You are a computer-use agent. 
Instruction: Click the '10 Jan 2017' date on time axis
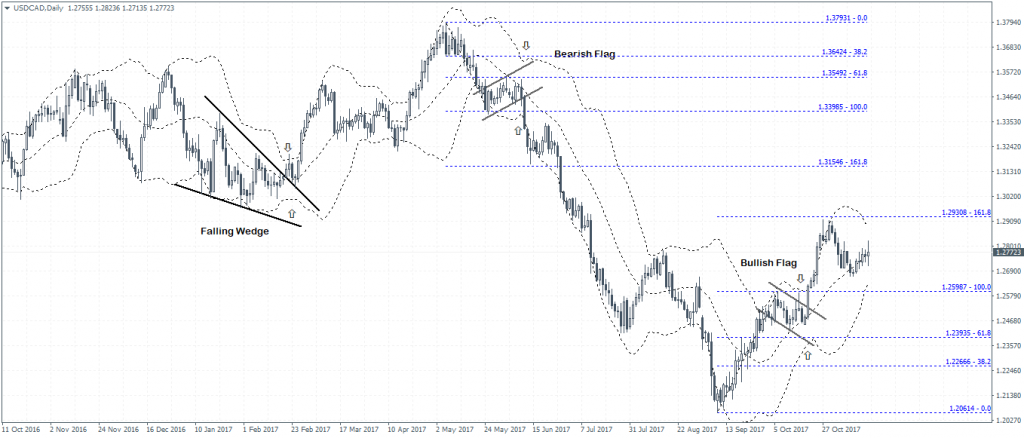coord(213,430)
